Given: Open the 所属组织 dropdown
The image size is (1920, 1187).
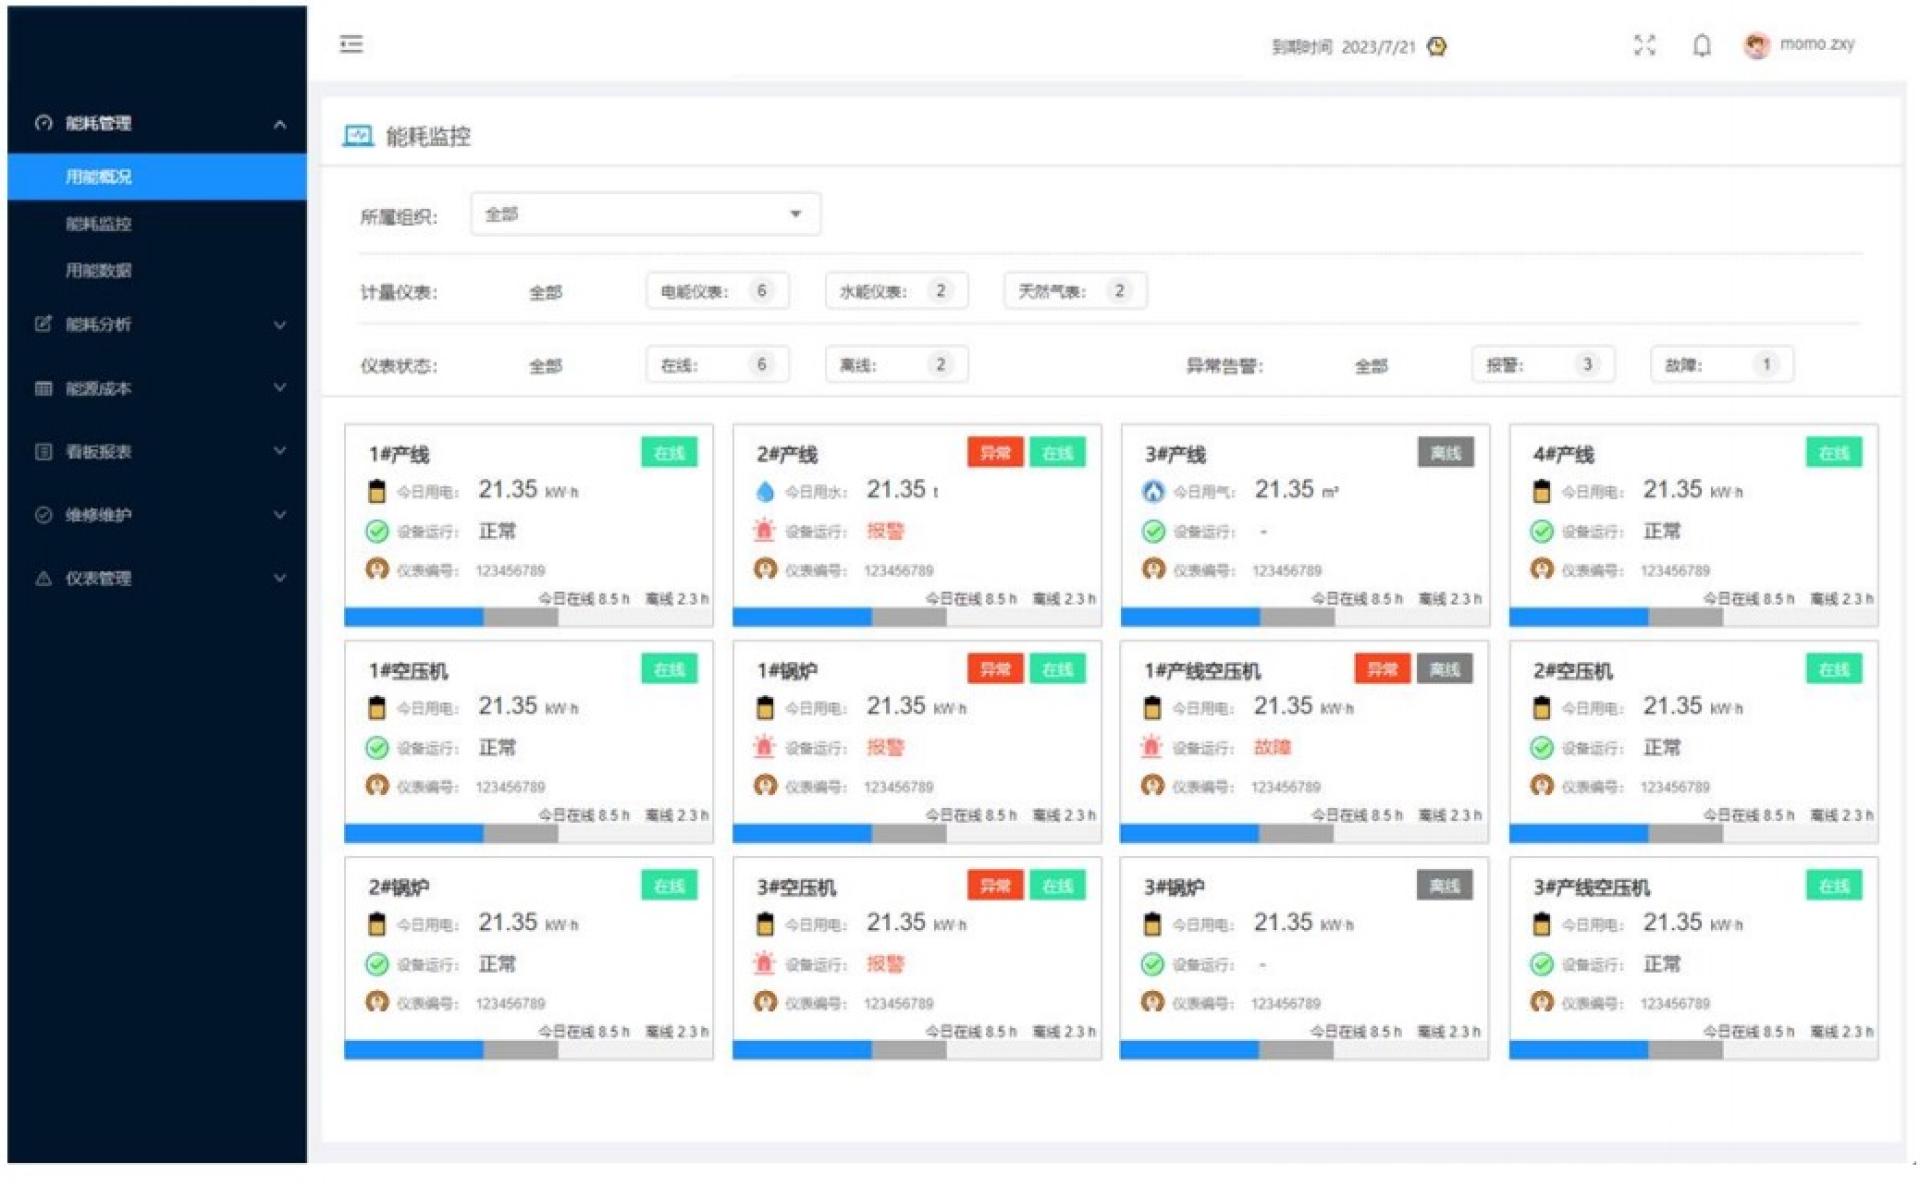Looking at the screenshot, I should pos(645,214).
